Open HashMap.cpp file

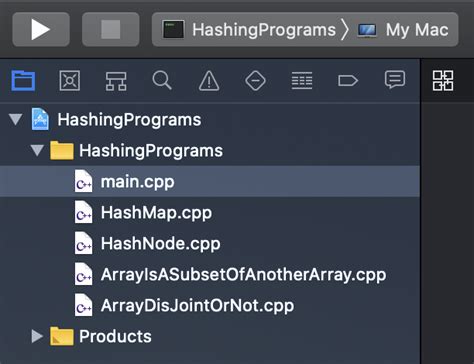pos(210,212)
